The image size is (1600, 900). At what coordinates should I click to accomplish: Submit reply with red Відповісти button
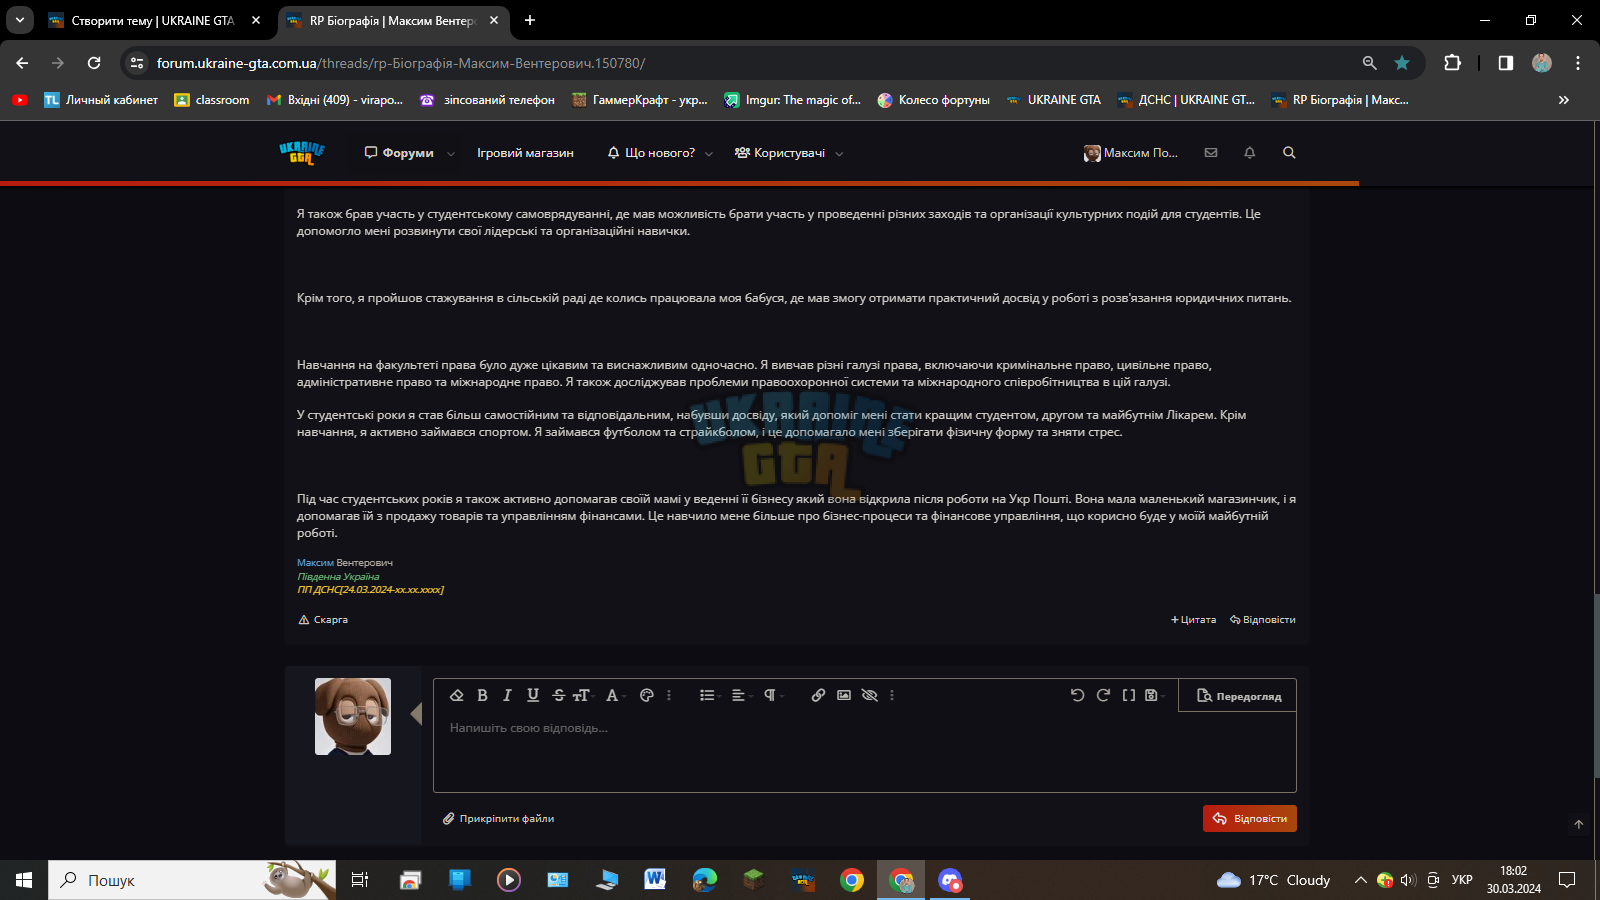[x=1250, y=818]
